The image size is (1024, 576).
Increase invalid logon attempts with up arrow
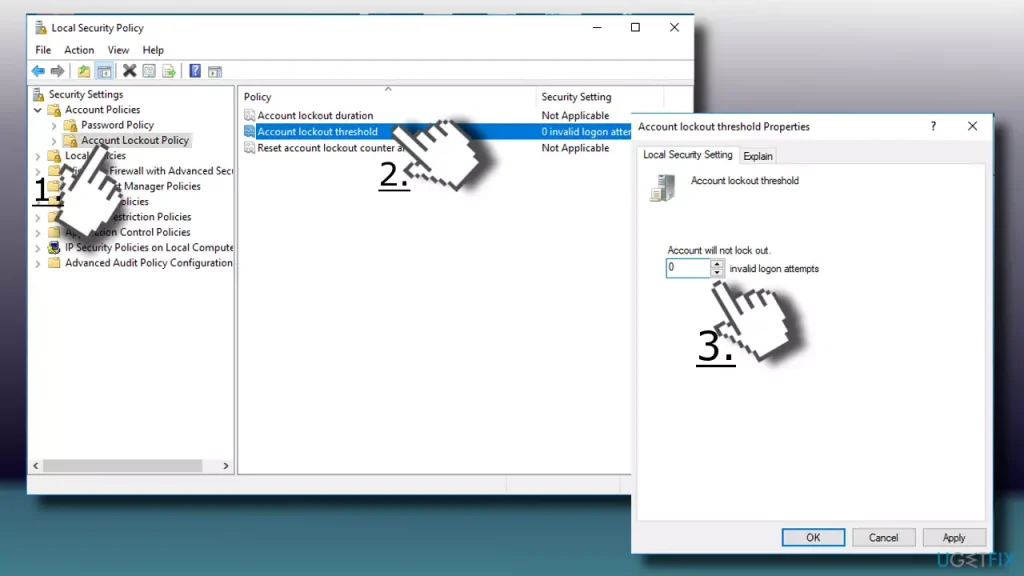[x=717, y=264]
